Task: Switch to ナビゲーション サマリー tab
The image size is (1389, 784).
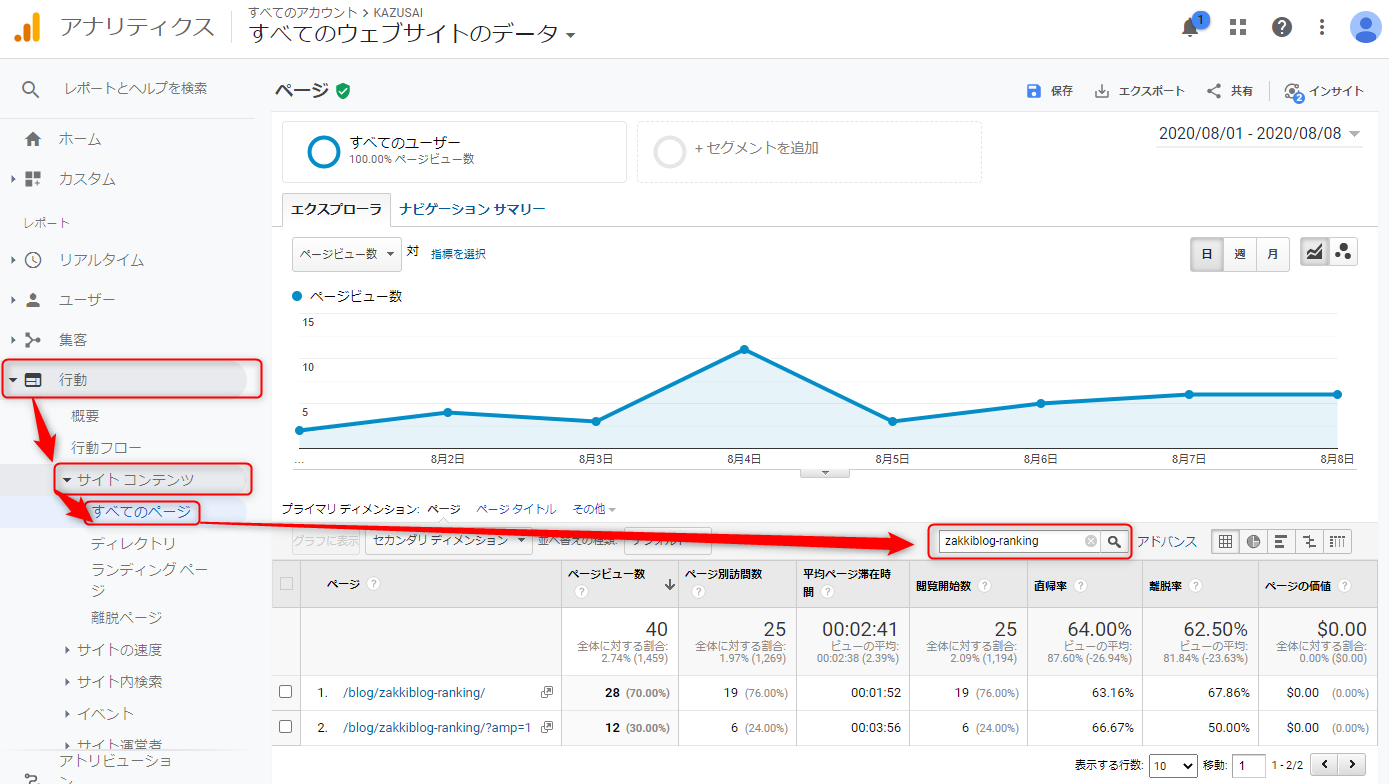Action: point(472,209)
